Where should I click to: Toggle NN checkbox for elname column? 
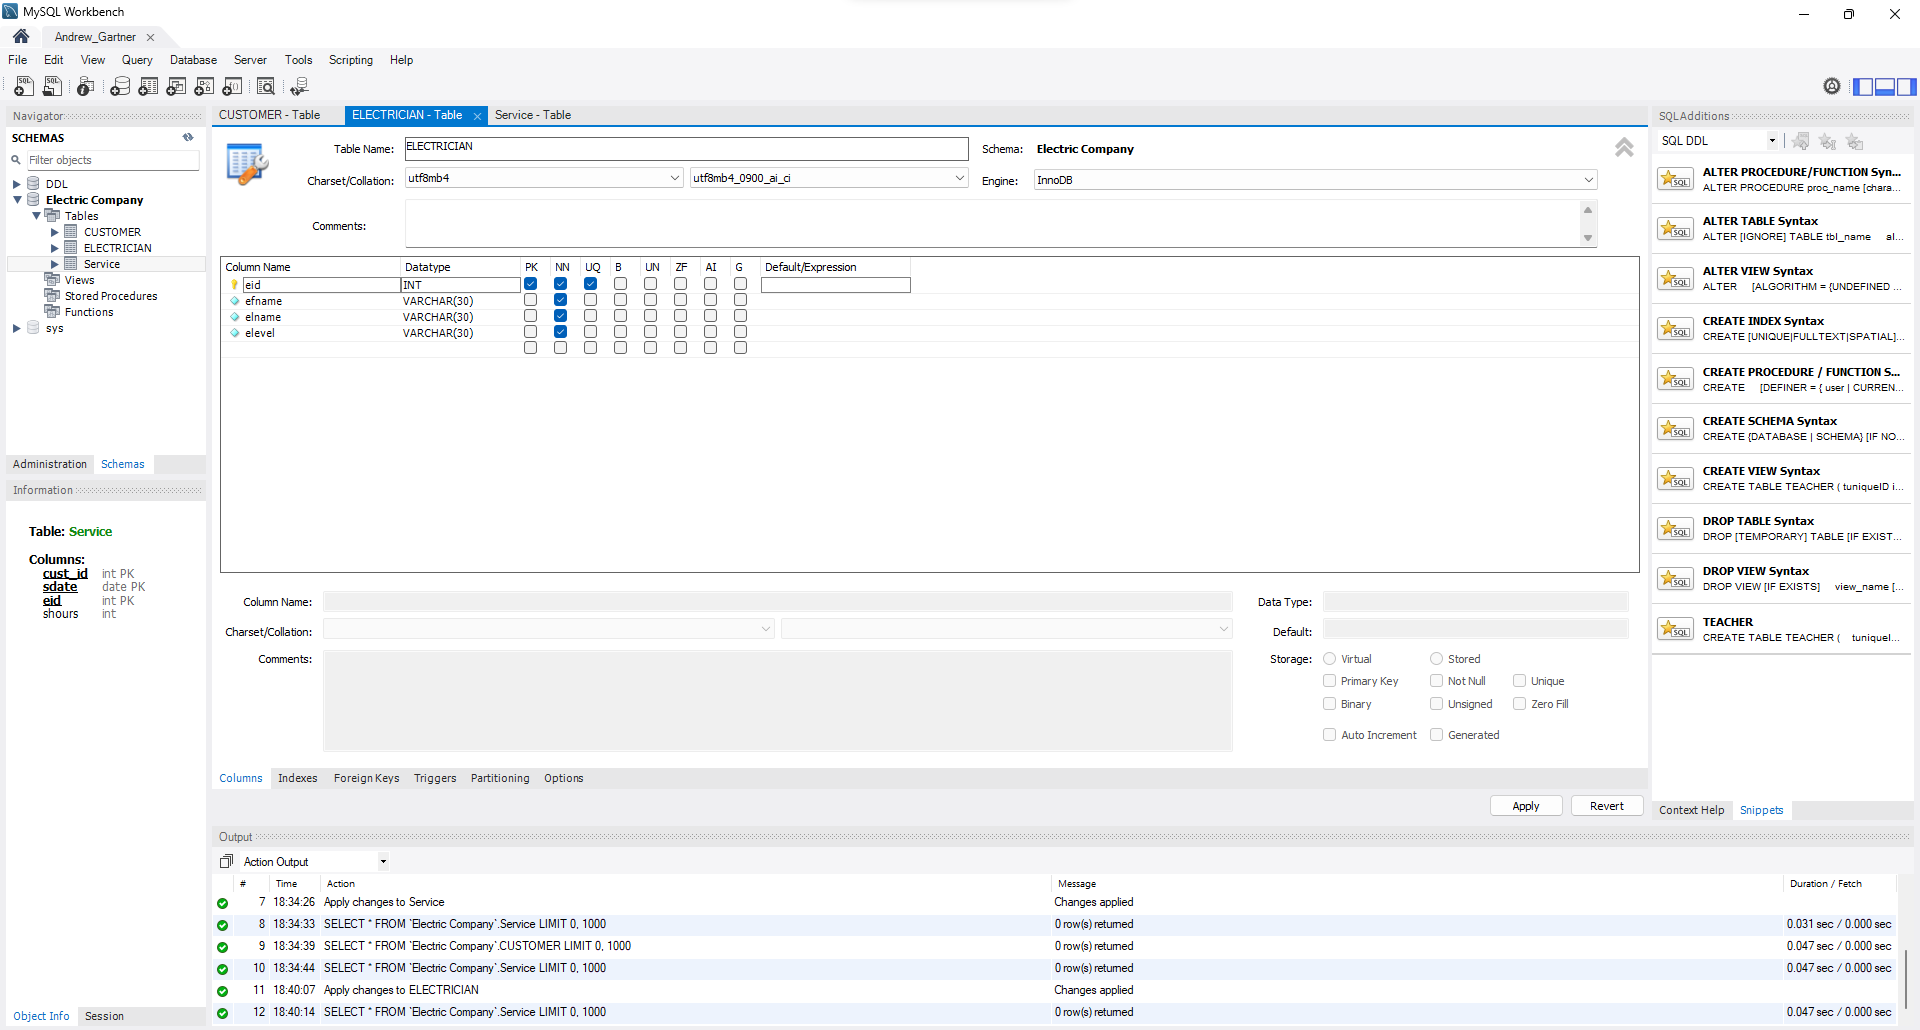[x=561, y=316]
